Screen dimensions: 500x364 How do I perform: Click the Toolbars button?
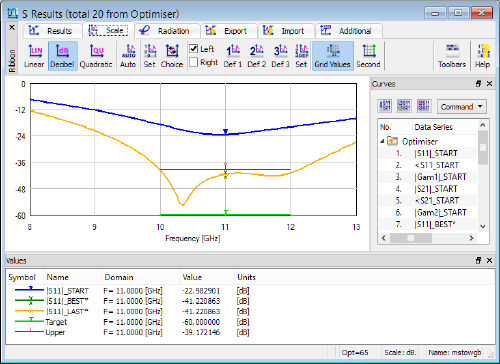(x=452, y=56)
